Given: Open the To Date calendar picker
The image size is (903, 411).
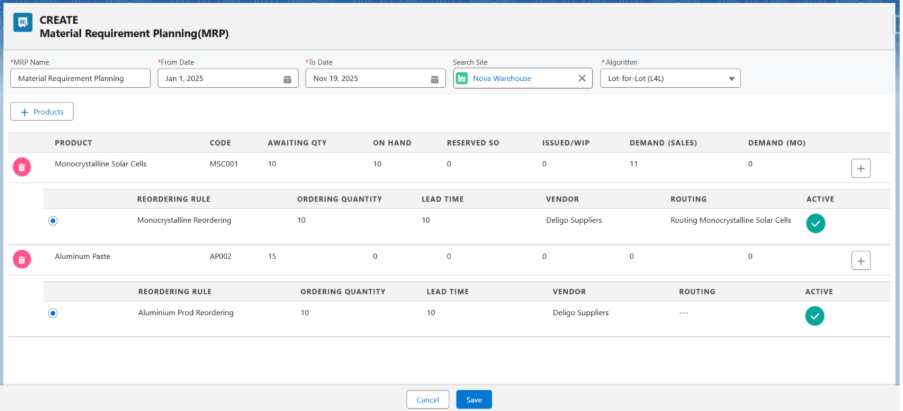Looking at the screenshot, I should (x=434, y=78).
